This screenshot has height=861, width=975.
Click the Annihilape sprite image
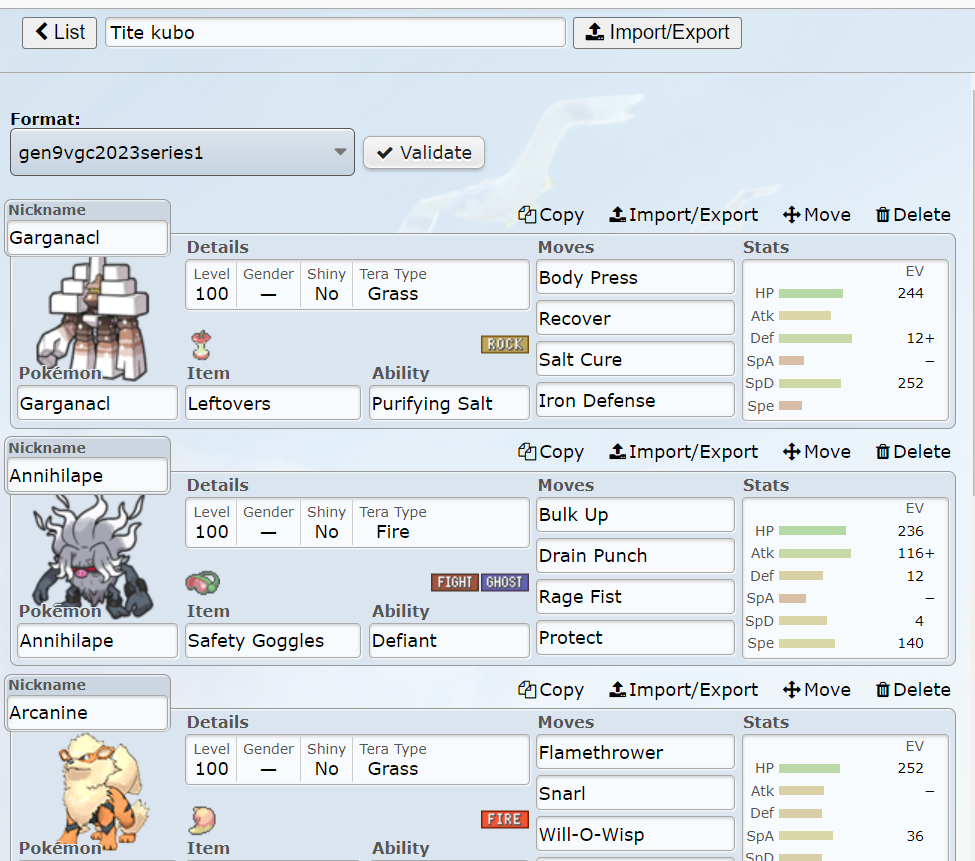click(x=93, y=558)
